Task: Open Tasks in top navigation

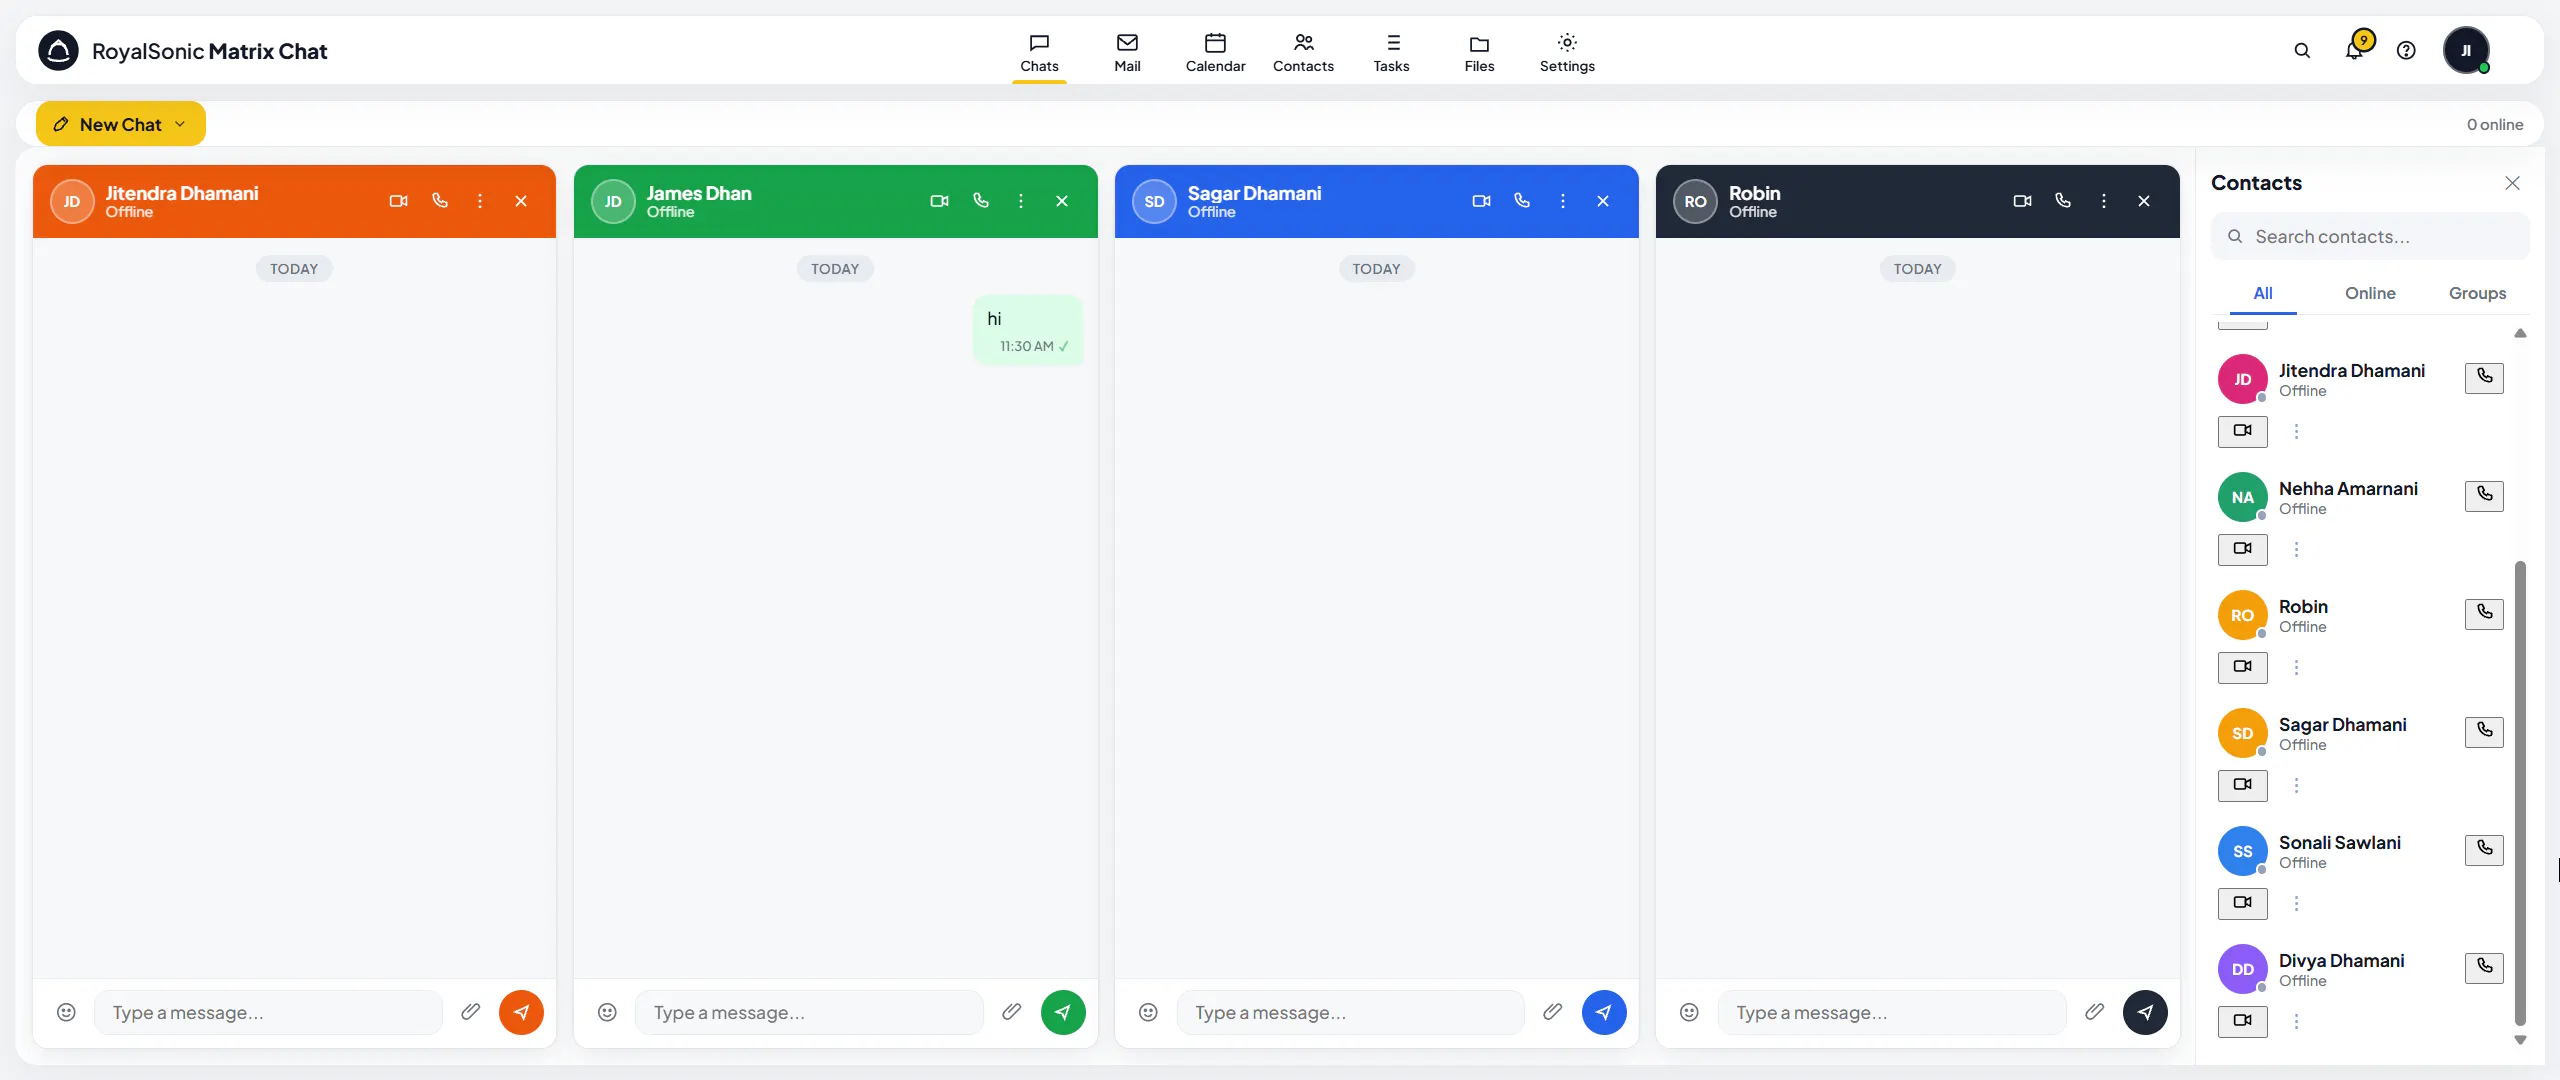Action: [1391, 52]
